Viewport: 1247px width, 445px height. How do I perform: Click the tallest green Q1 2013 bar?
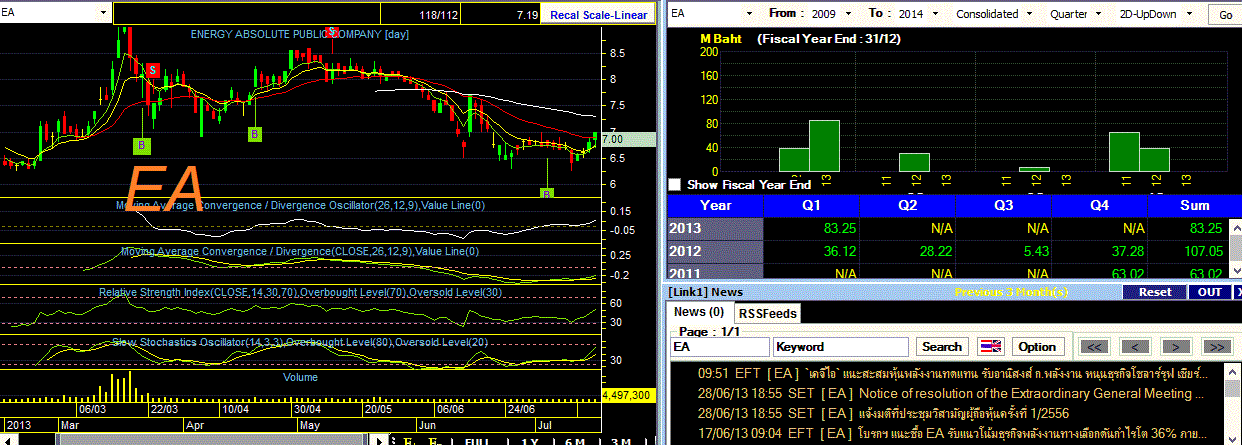[824, 145]
